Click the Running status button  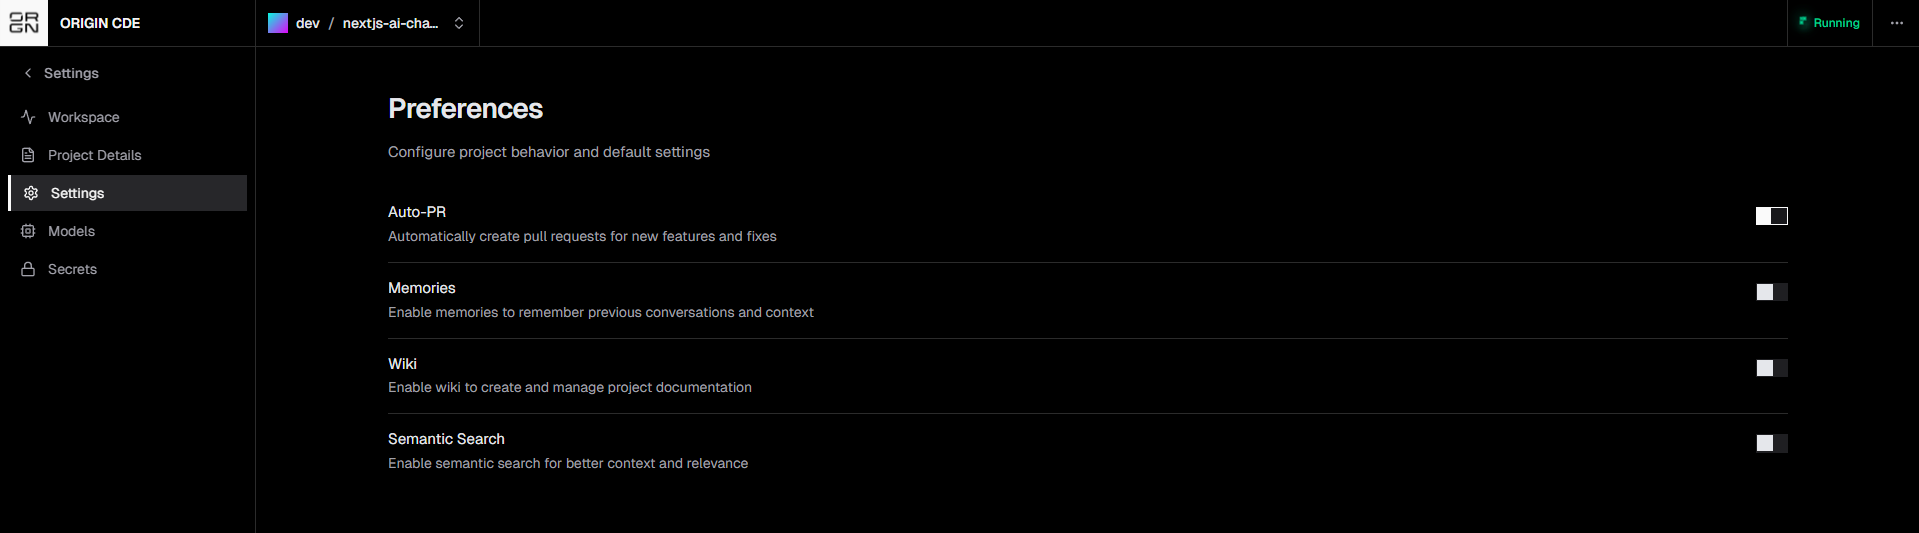pyautogui.click(x=1829, y=23)
